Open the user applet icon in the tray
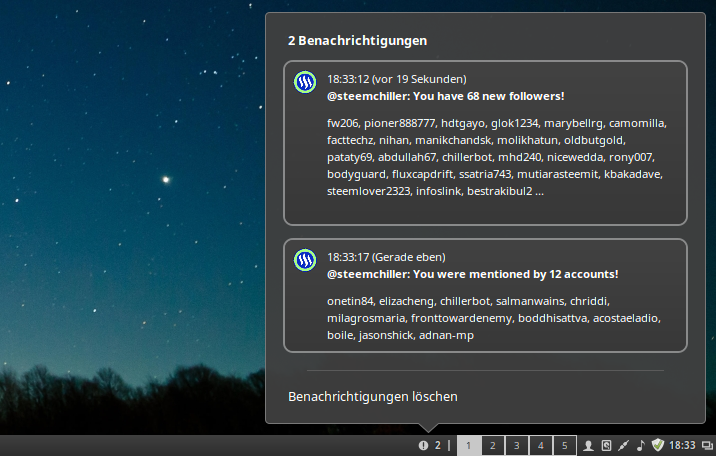Viewport: 716px width, 456px height. 589,446
